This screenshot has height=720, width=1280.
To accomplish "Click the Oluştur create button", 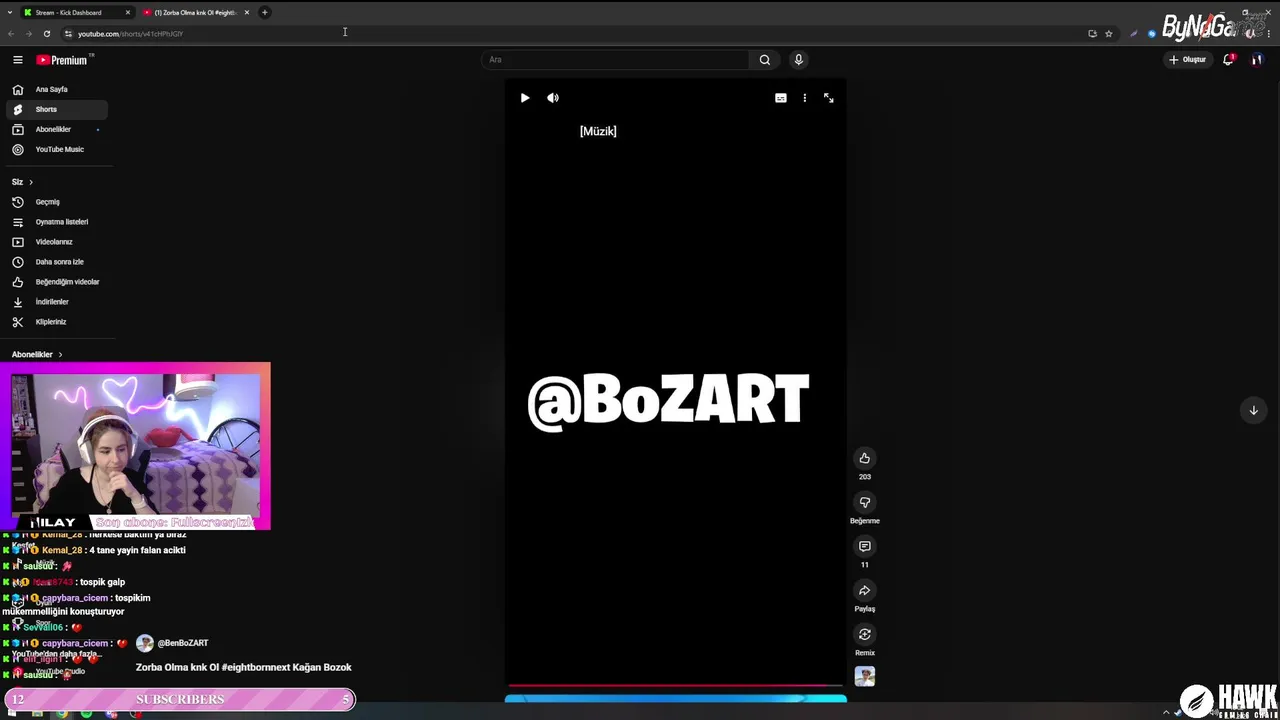I will pyautogui.click(x=1188, y=60).
